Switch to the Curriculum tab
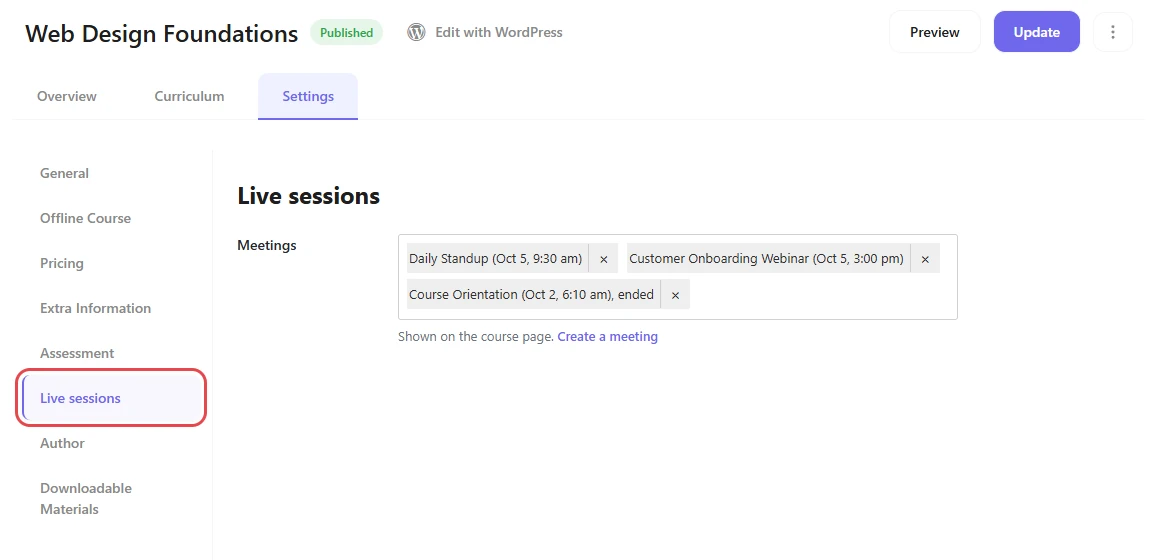This screenshot has width=1160, height=560. pos(189,96)
